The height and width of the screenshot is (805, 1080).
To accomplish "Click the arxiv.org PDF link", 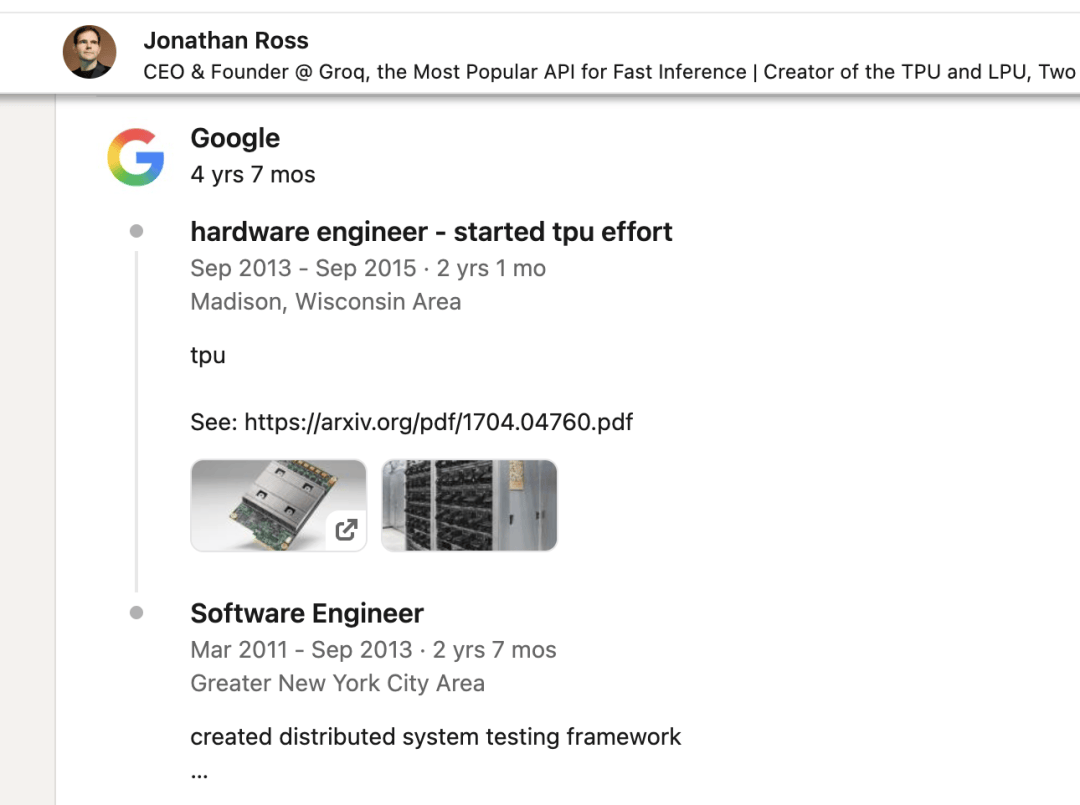I will tap(438, 421).
